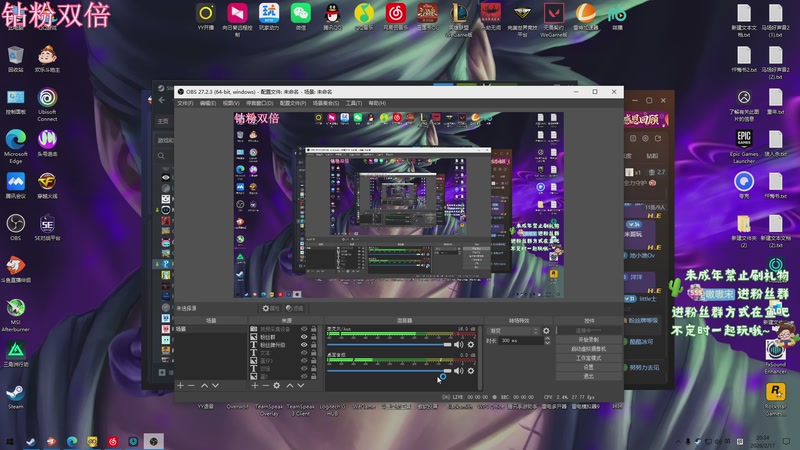The image size is (800, 450).
Task: Click the 退出 exit button
Action: click(x=589, y=377)
